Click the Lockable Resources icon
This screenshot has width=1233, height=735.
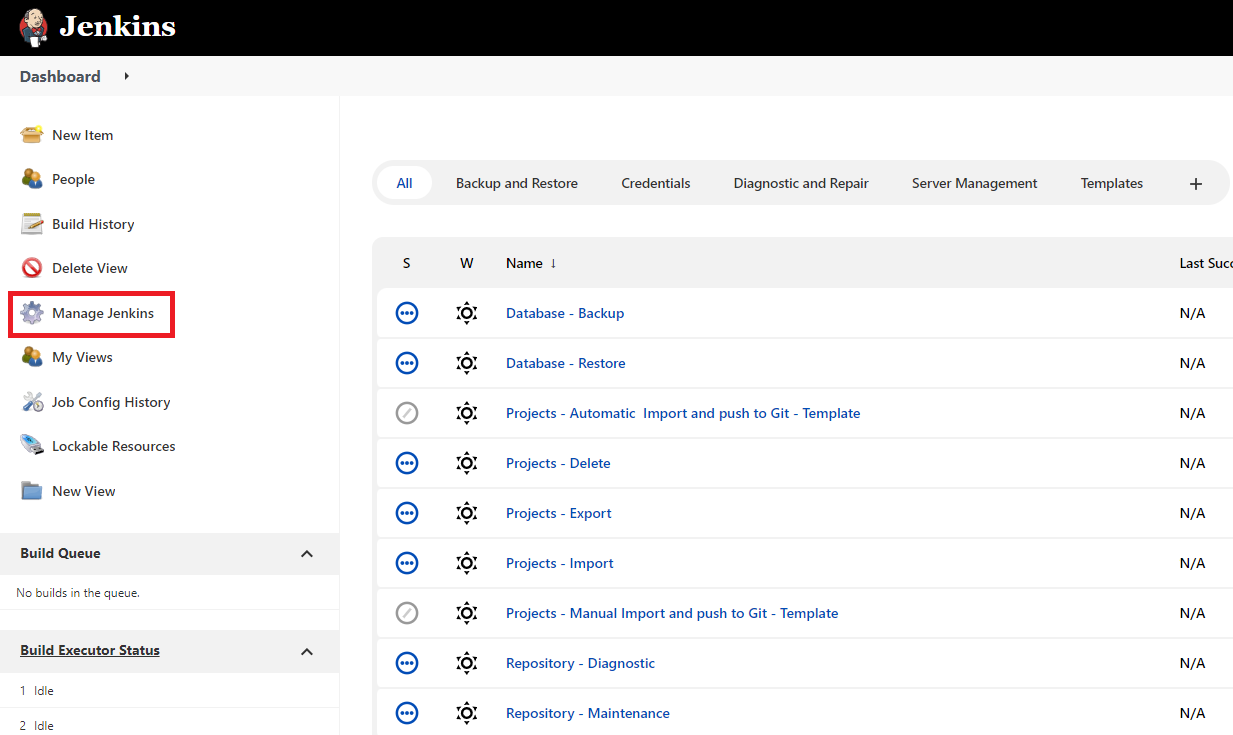tap(32, 446)
